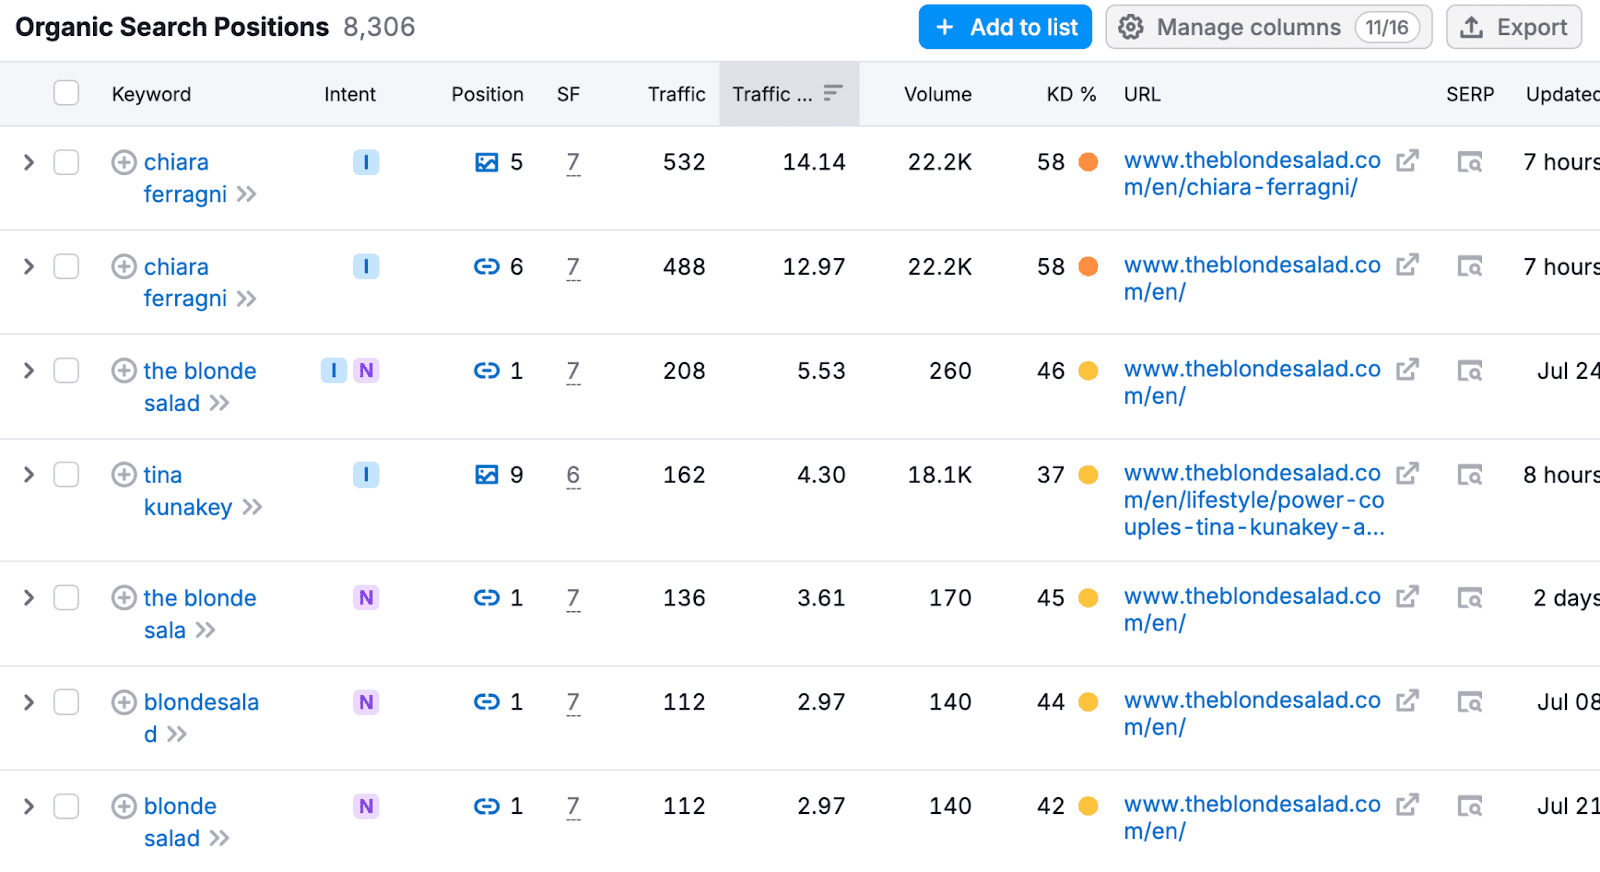The width and height of the screenshot is (1600, 872).
Task: Click the 'the blonde sala' keyword link
Action: [200, 614]
